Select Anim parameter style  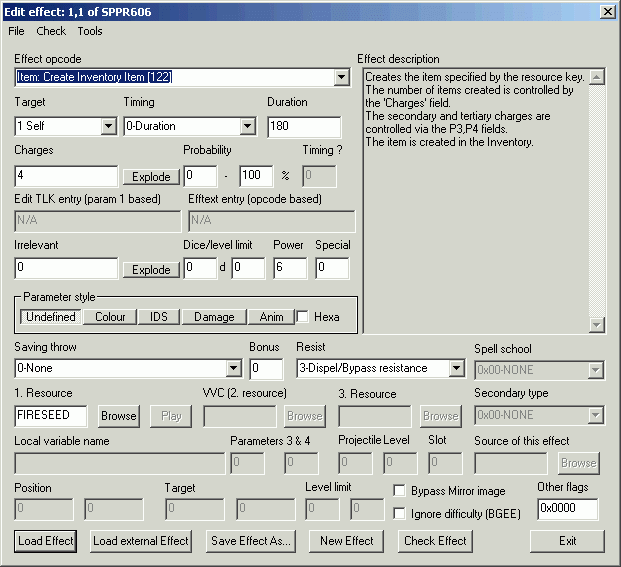[271, 317]
